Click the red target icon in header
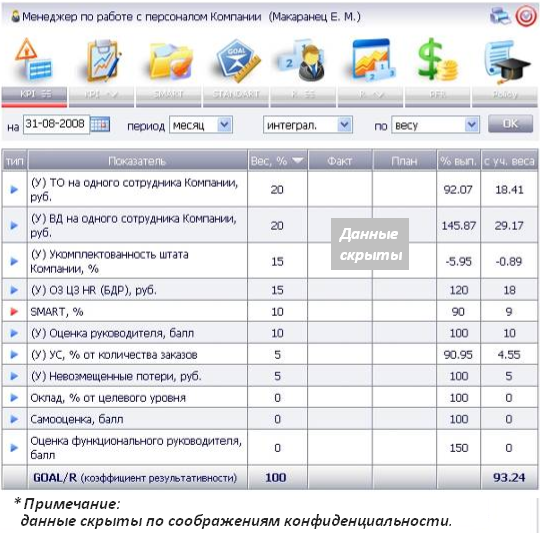The width and height of the screenshot is (540, 533). pyautogui.click(x=526, y=16)
